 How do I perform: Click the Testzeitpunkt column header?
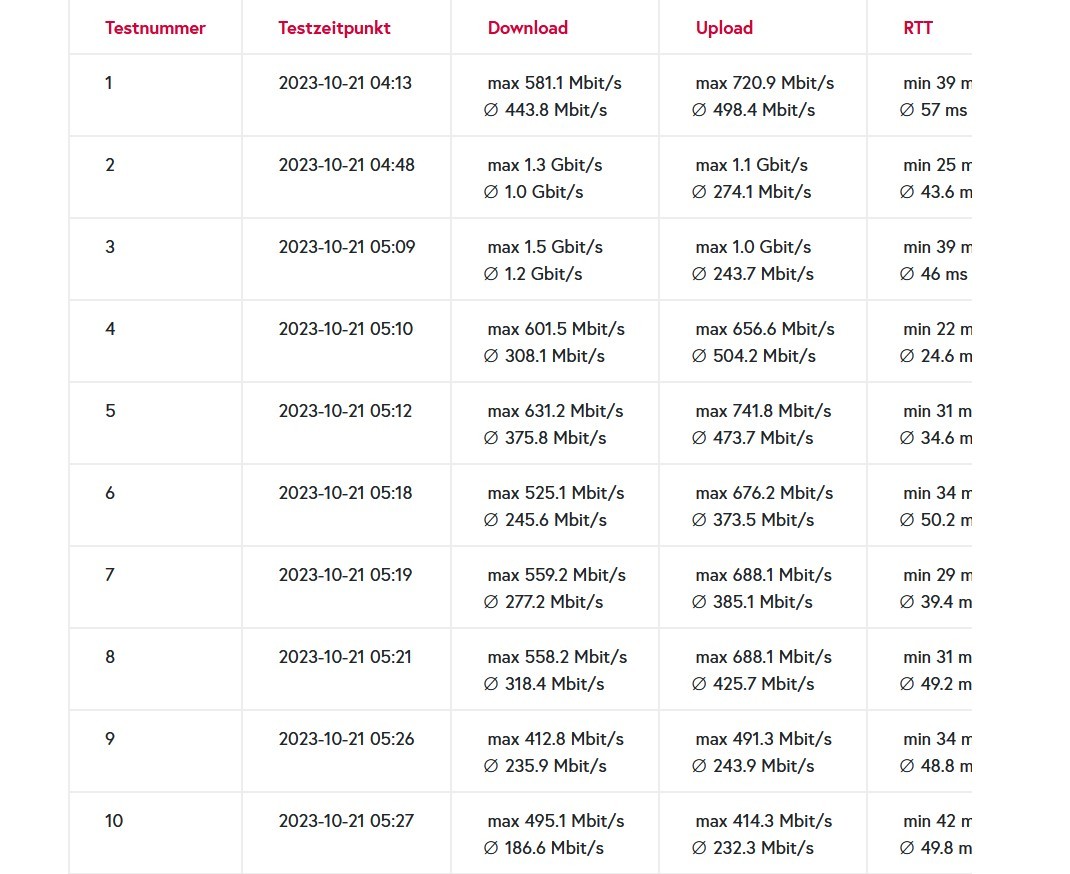point(334,28)
